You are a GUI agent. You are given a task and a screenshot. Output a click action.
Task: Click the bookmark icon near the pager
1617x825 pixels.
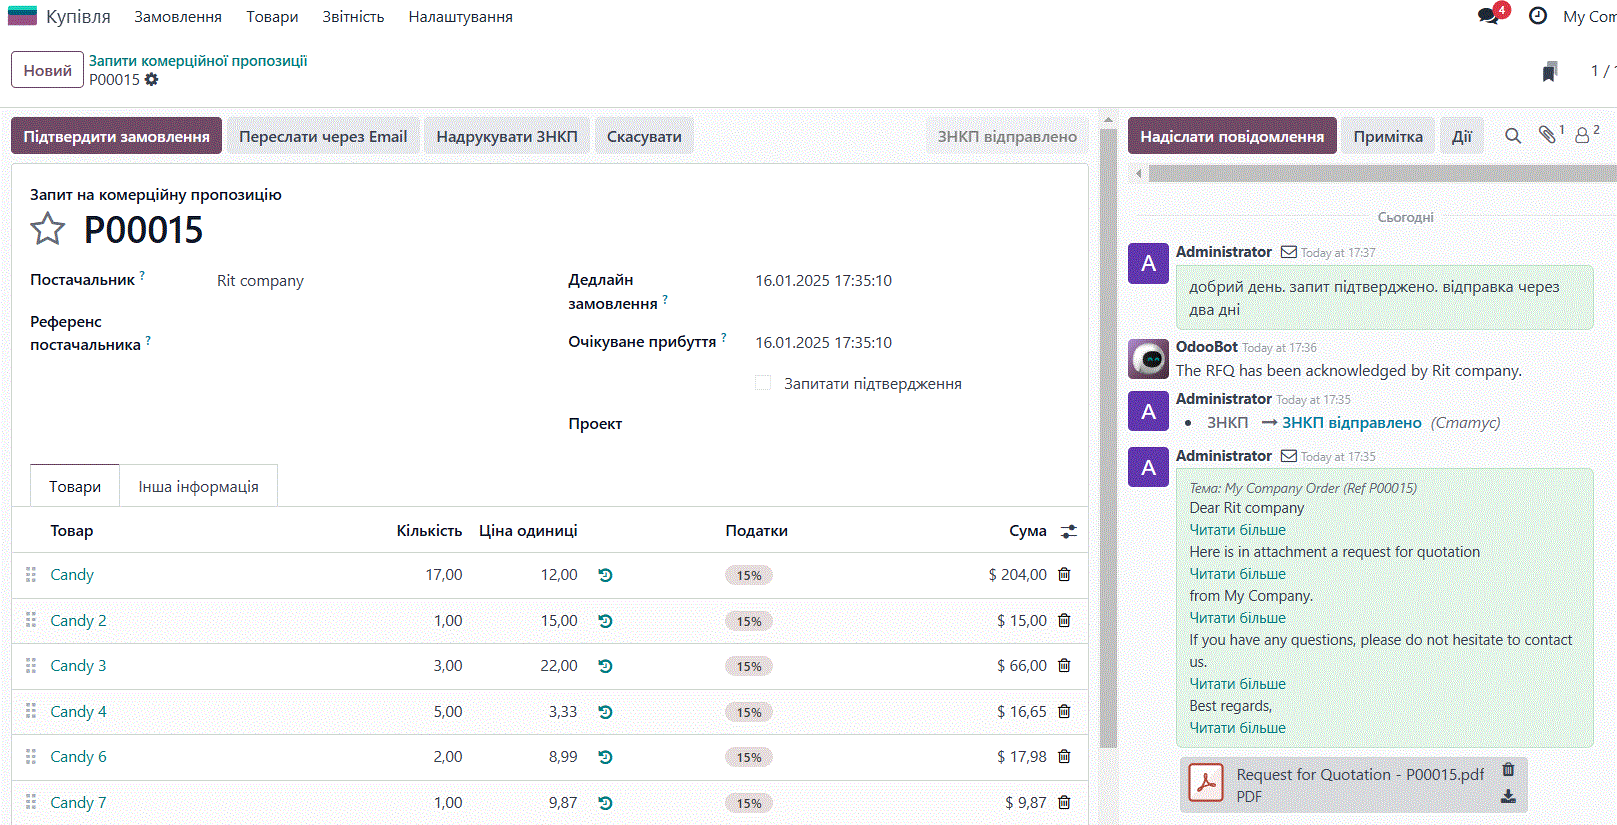pyautogui.click(x=1550, y=71)
